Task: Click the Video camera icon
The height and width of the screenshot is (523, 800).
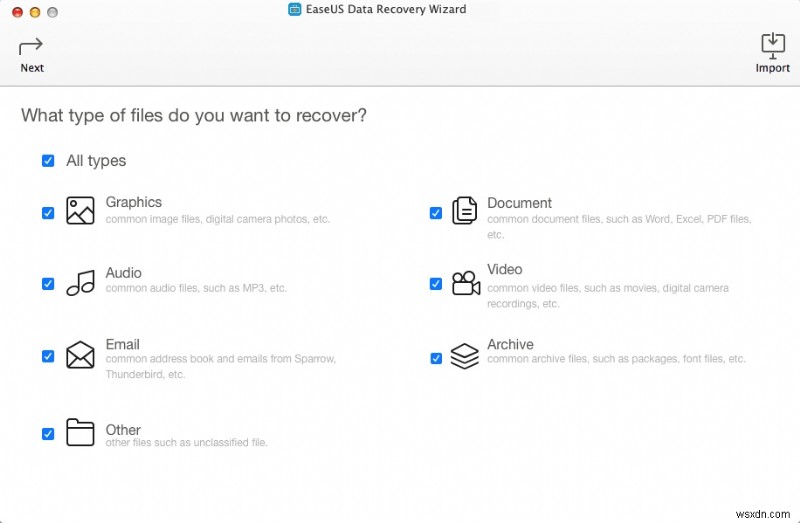Action: click(x=465, y=283)
